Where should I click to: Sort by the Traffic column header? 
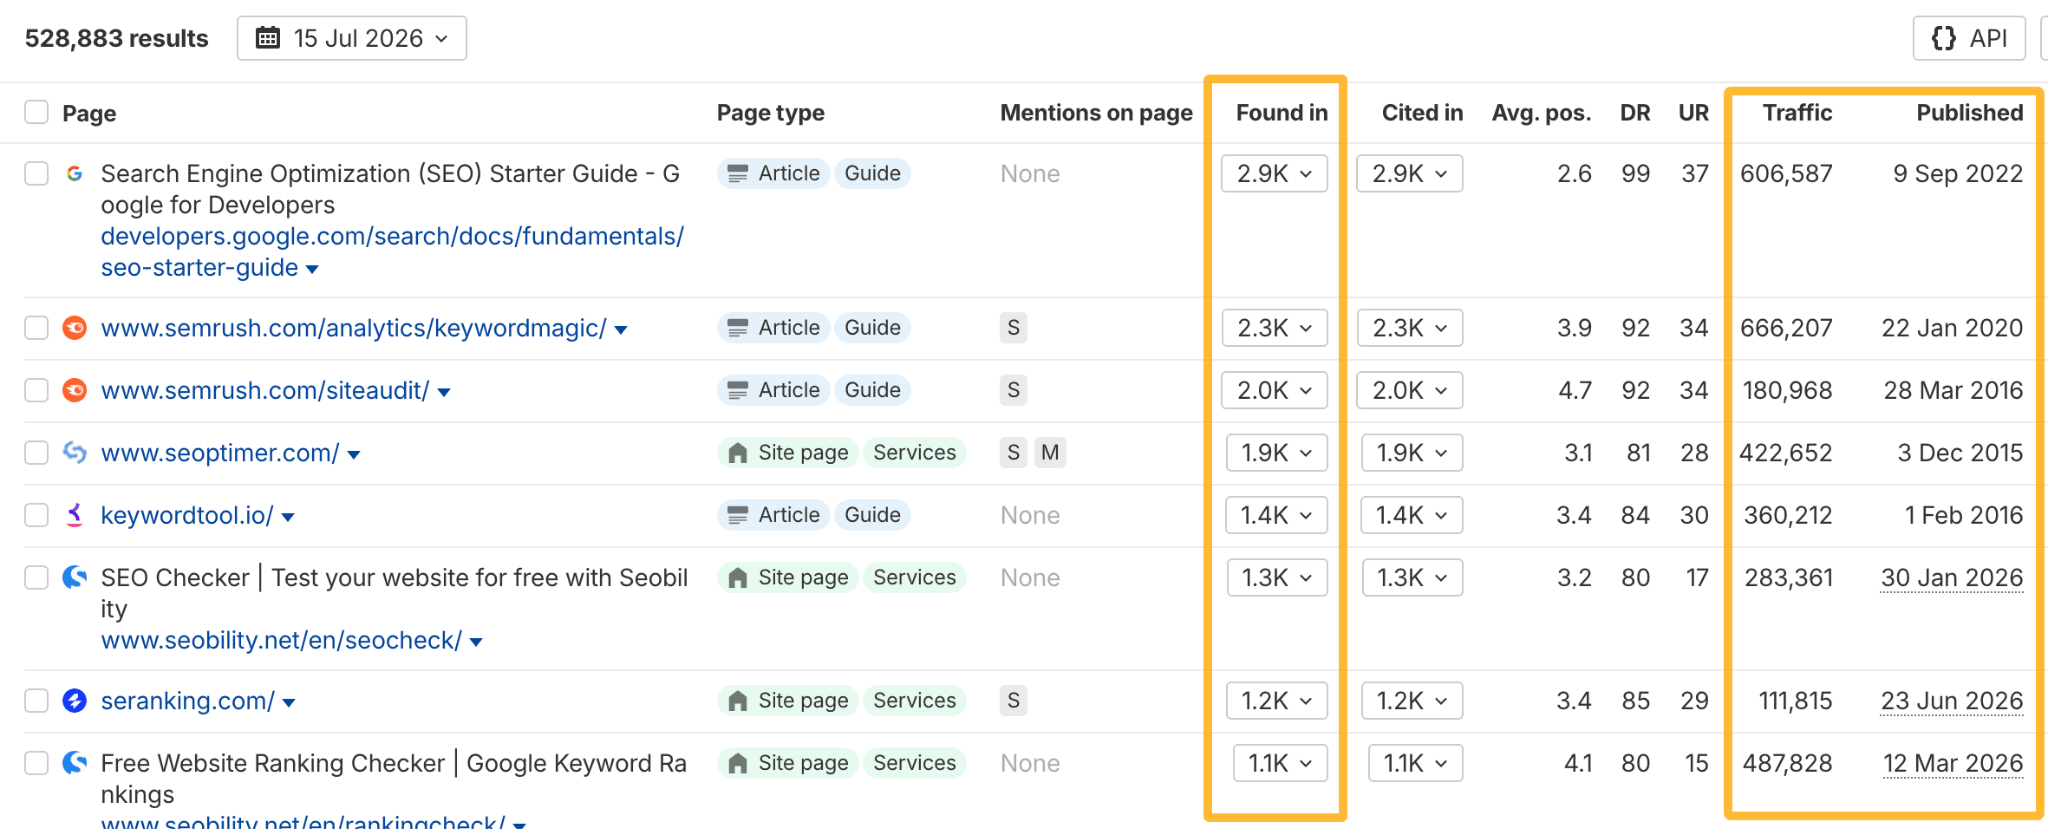[1797, 113]
